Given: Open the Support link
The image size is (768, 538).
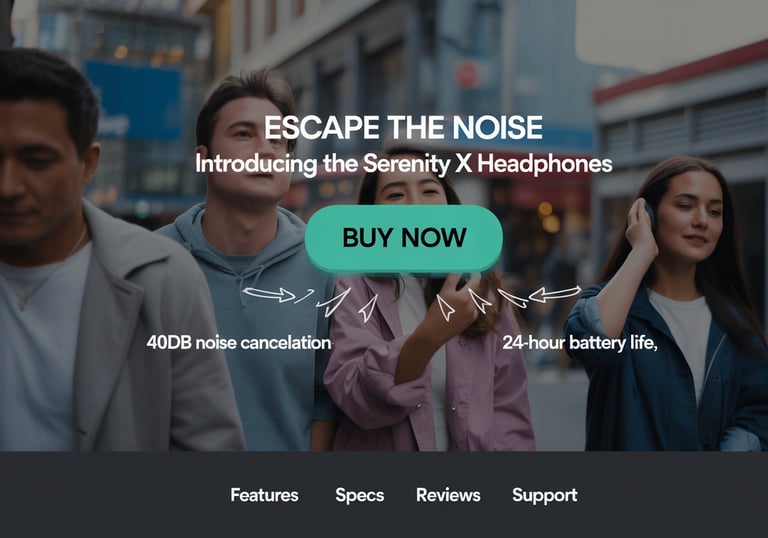Looking at the screenshot, I should (x=545, y=495).
